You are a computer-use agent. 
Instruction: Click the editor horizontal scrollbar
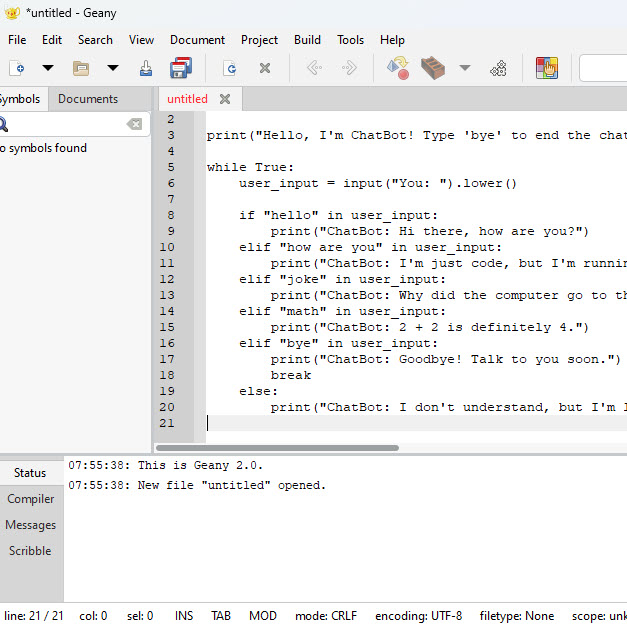click(280, 448)
